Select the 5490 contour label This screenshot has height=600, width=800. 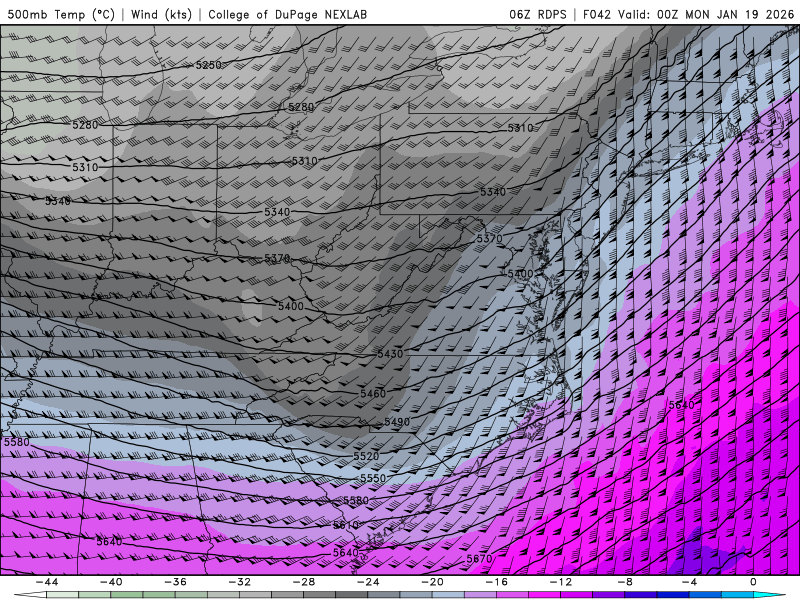397,422
